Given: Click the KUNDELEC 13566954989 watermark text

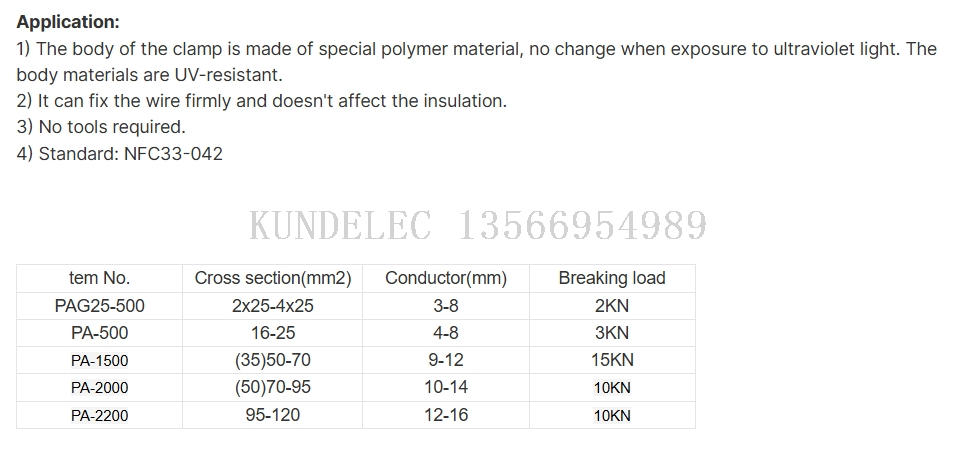Looking at the screenshot, I should click(x=477, y=226).
